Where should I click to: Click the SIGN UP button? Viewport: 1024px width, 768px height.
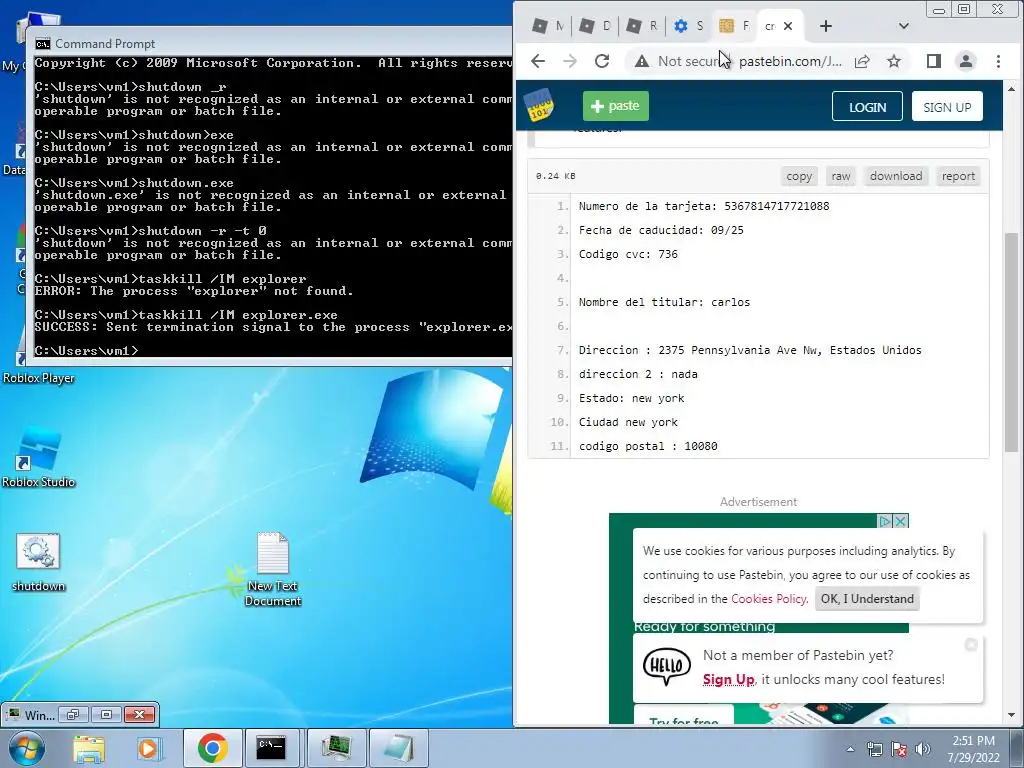point(947,106)
